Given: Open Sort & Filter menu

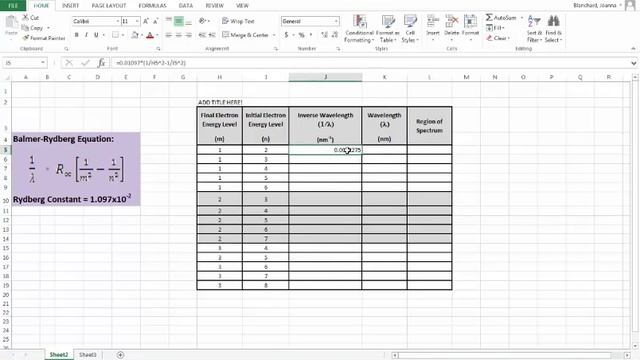Looking at the screenshot, I should coord(534,29).
